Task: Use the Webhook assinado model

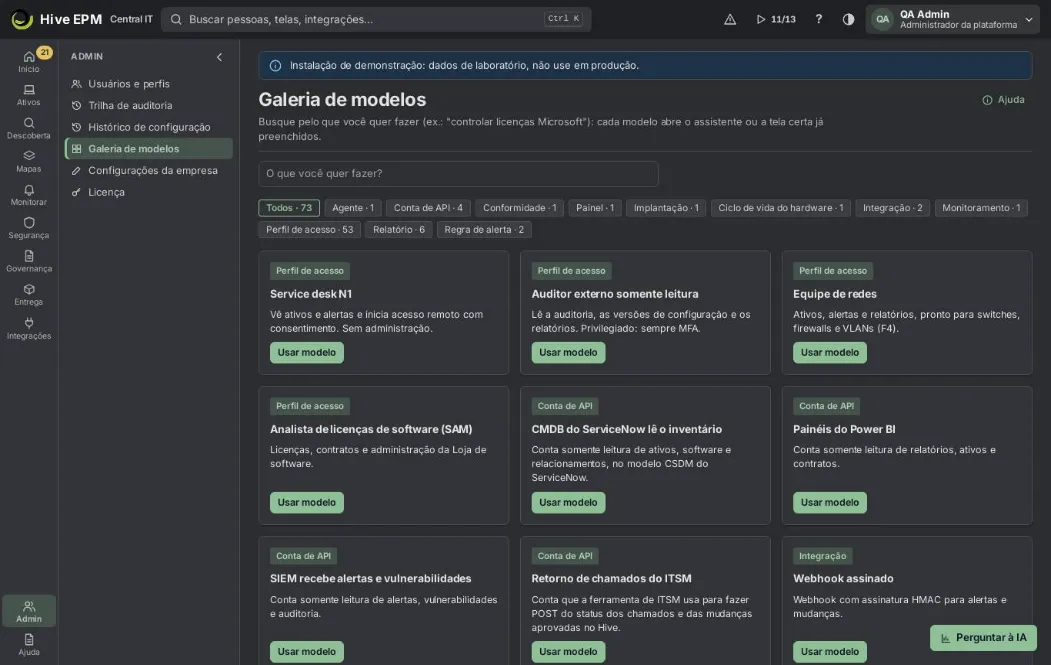Action: (x=830, y=652)
